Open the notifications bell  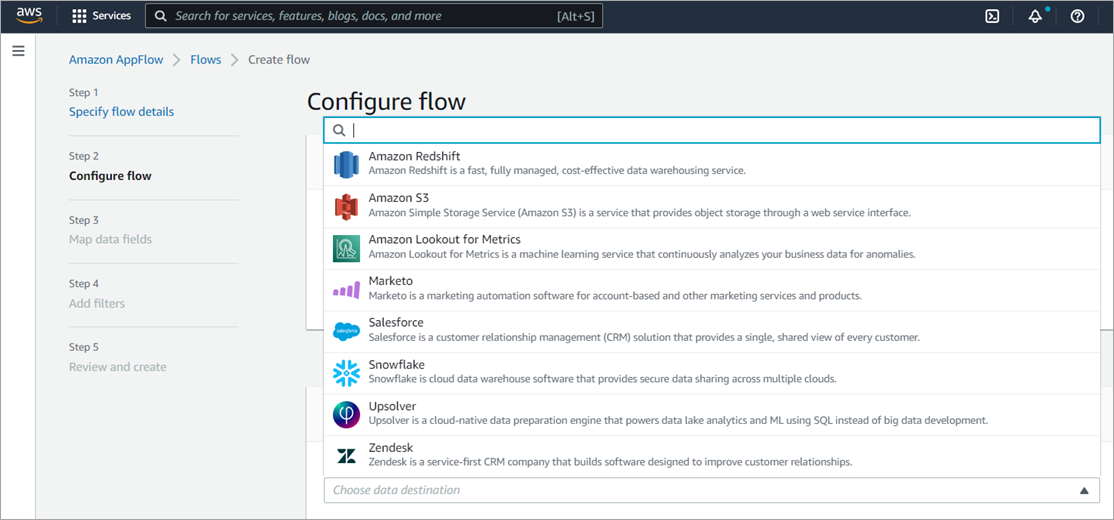(x=1035, y=16)
